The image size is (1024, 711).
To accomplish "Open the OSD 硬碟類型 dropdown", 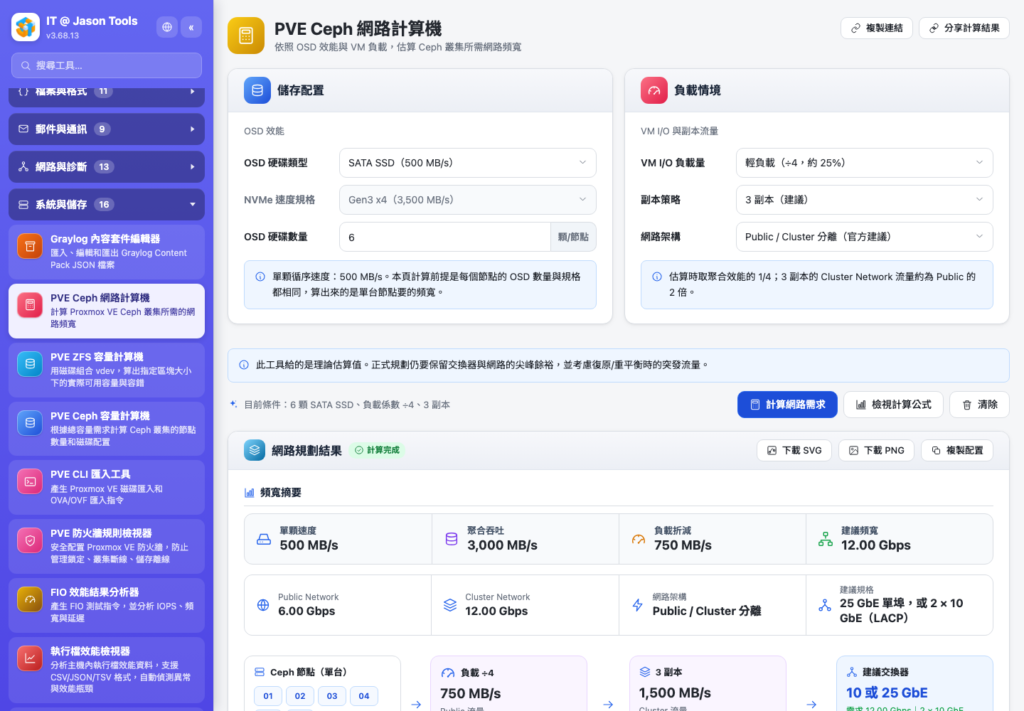I will (x=468, y=163).
